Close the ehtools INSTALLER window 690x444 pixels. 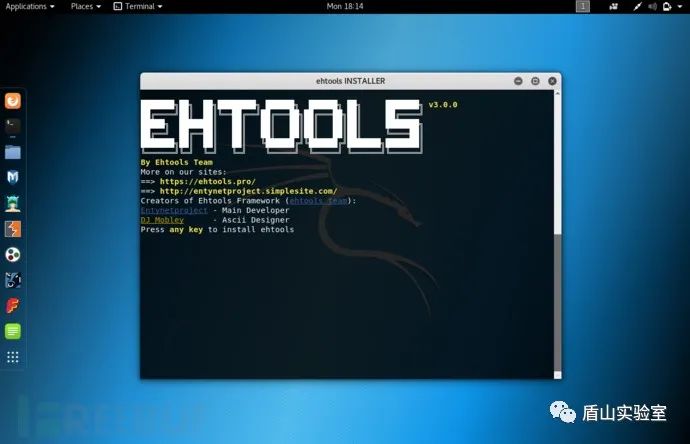[552, 81]
